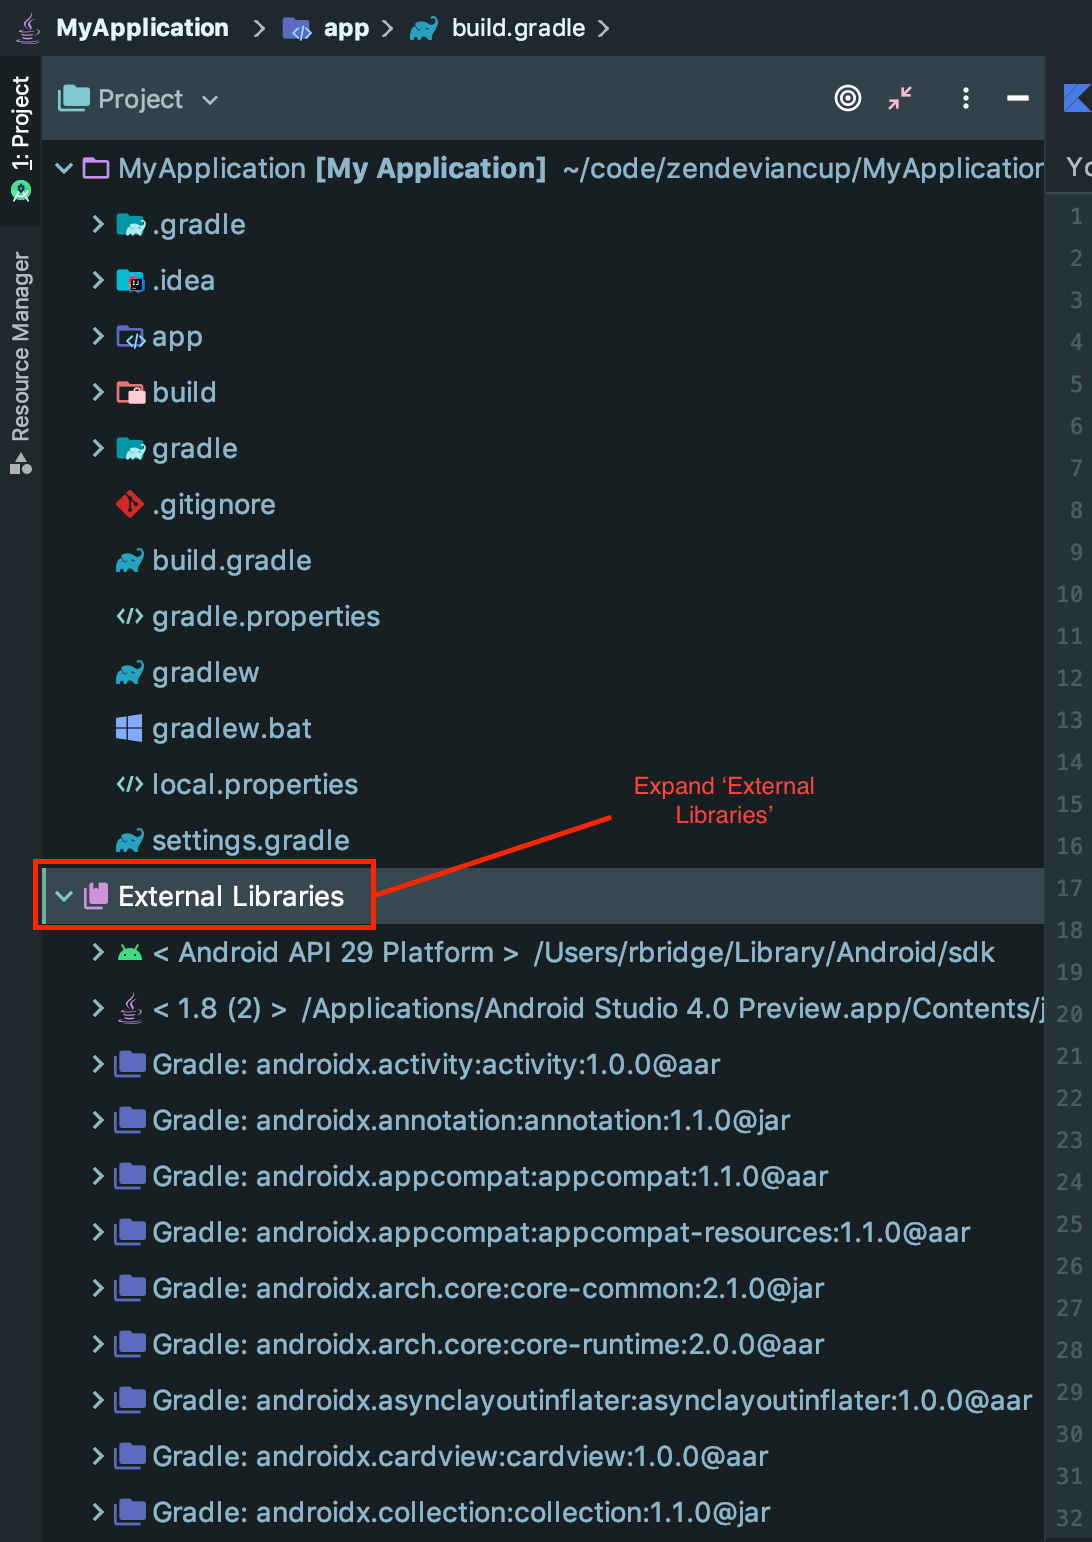Click the local.properties file icon
This screenshot has height=1542, width=1092.
click(130, 784)
